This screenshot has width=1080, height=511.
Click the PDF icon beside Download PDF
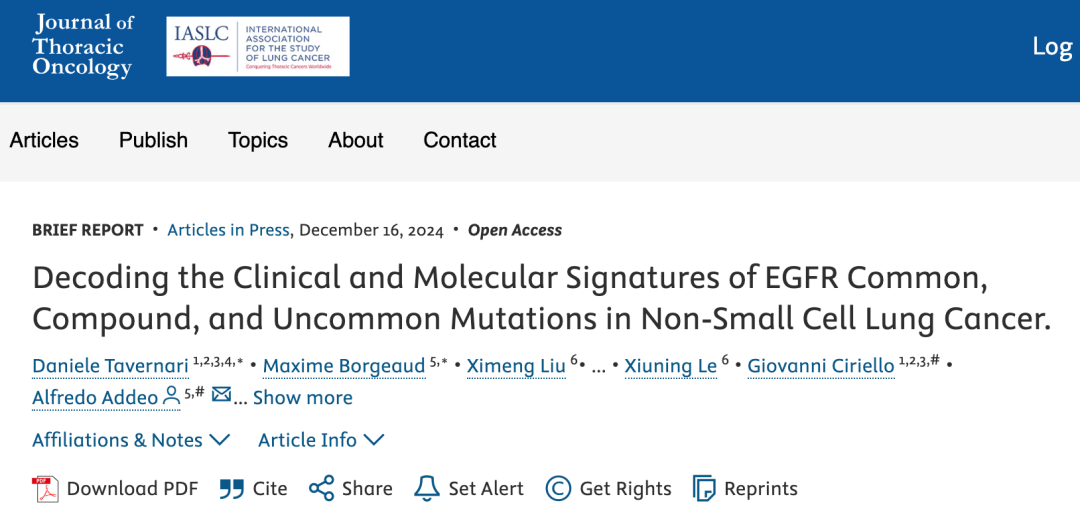pos(45,488)
